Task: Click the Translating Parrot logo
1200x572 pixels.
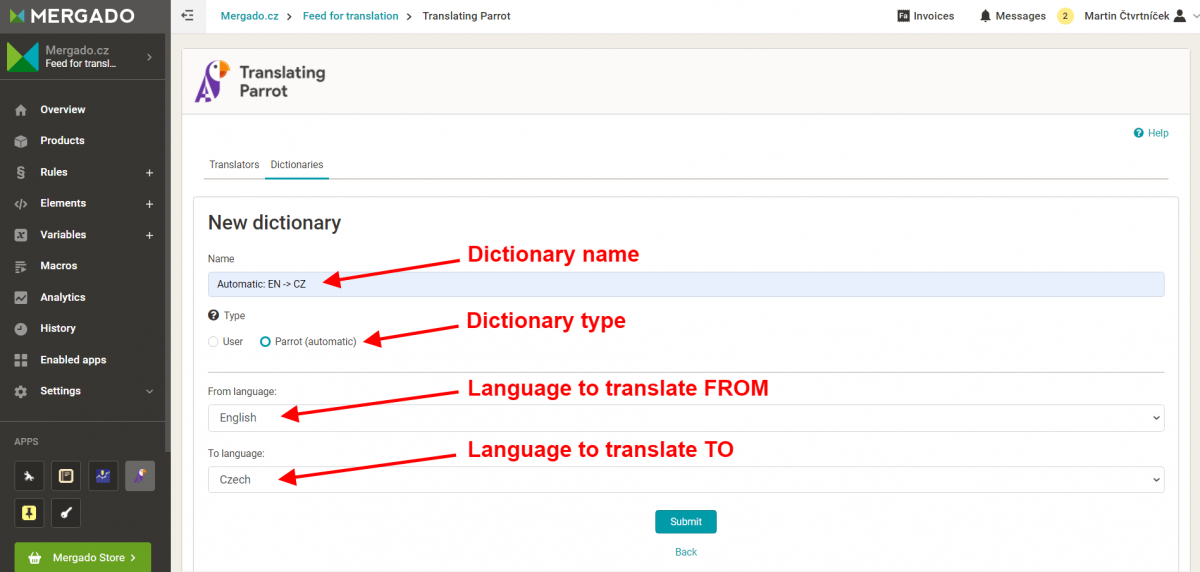Action: (x=260, y=82)
